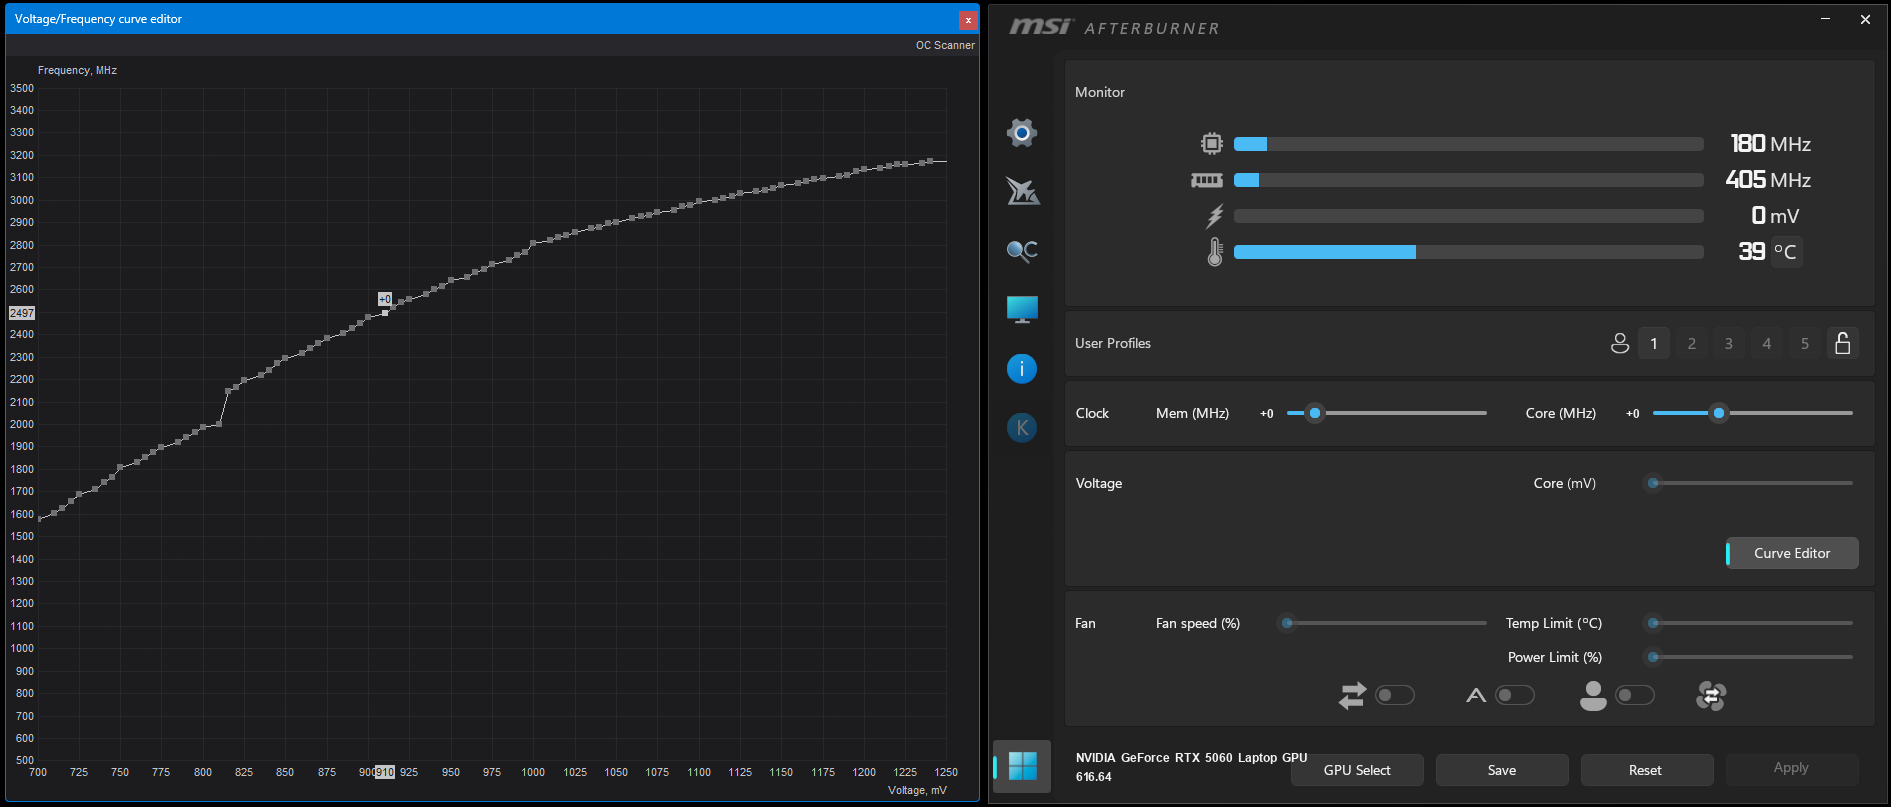Minimize the MSI Afterburner window
1891x807 pixels.
click(1826, 19)
